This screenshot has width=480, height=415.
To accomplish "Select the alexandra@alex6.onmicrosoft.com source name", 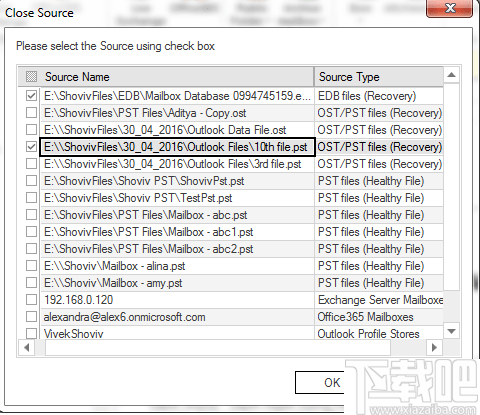I will pyautogui.click(x=124, y=317).
